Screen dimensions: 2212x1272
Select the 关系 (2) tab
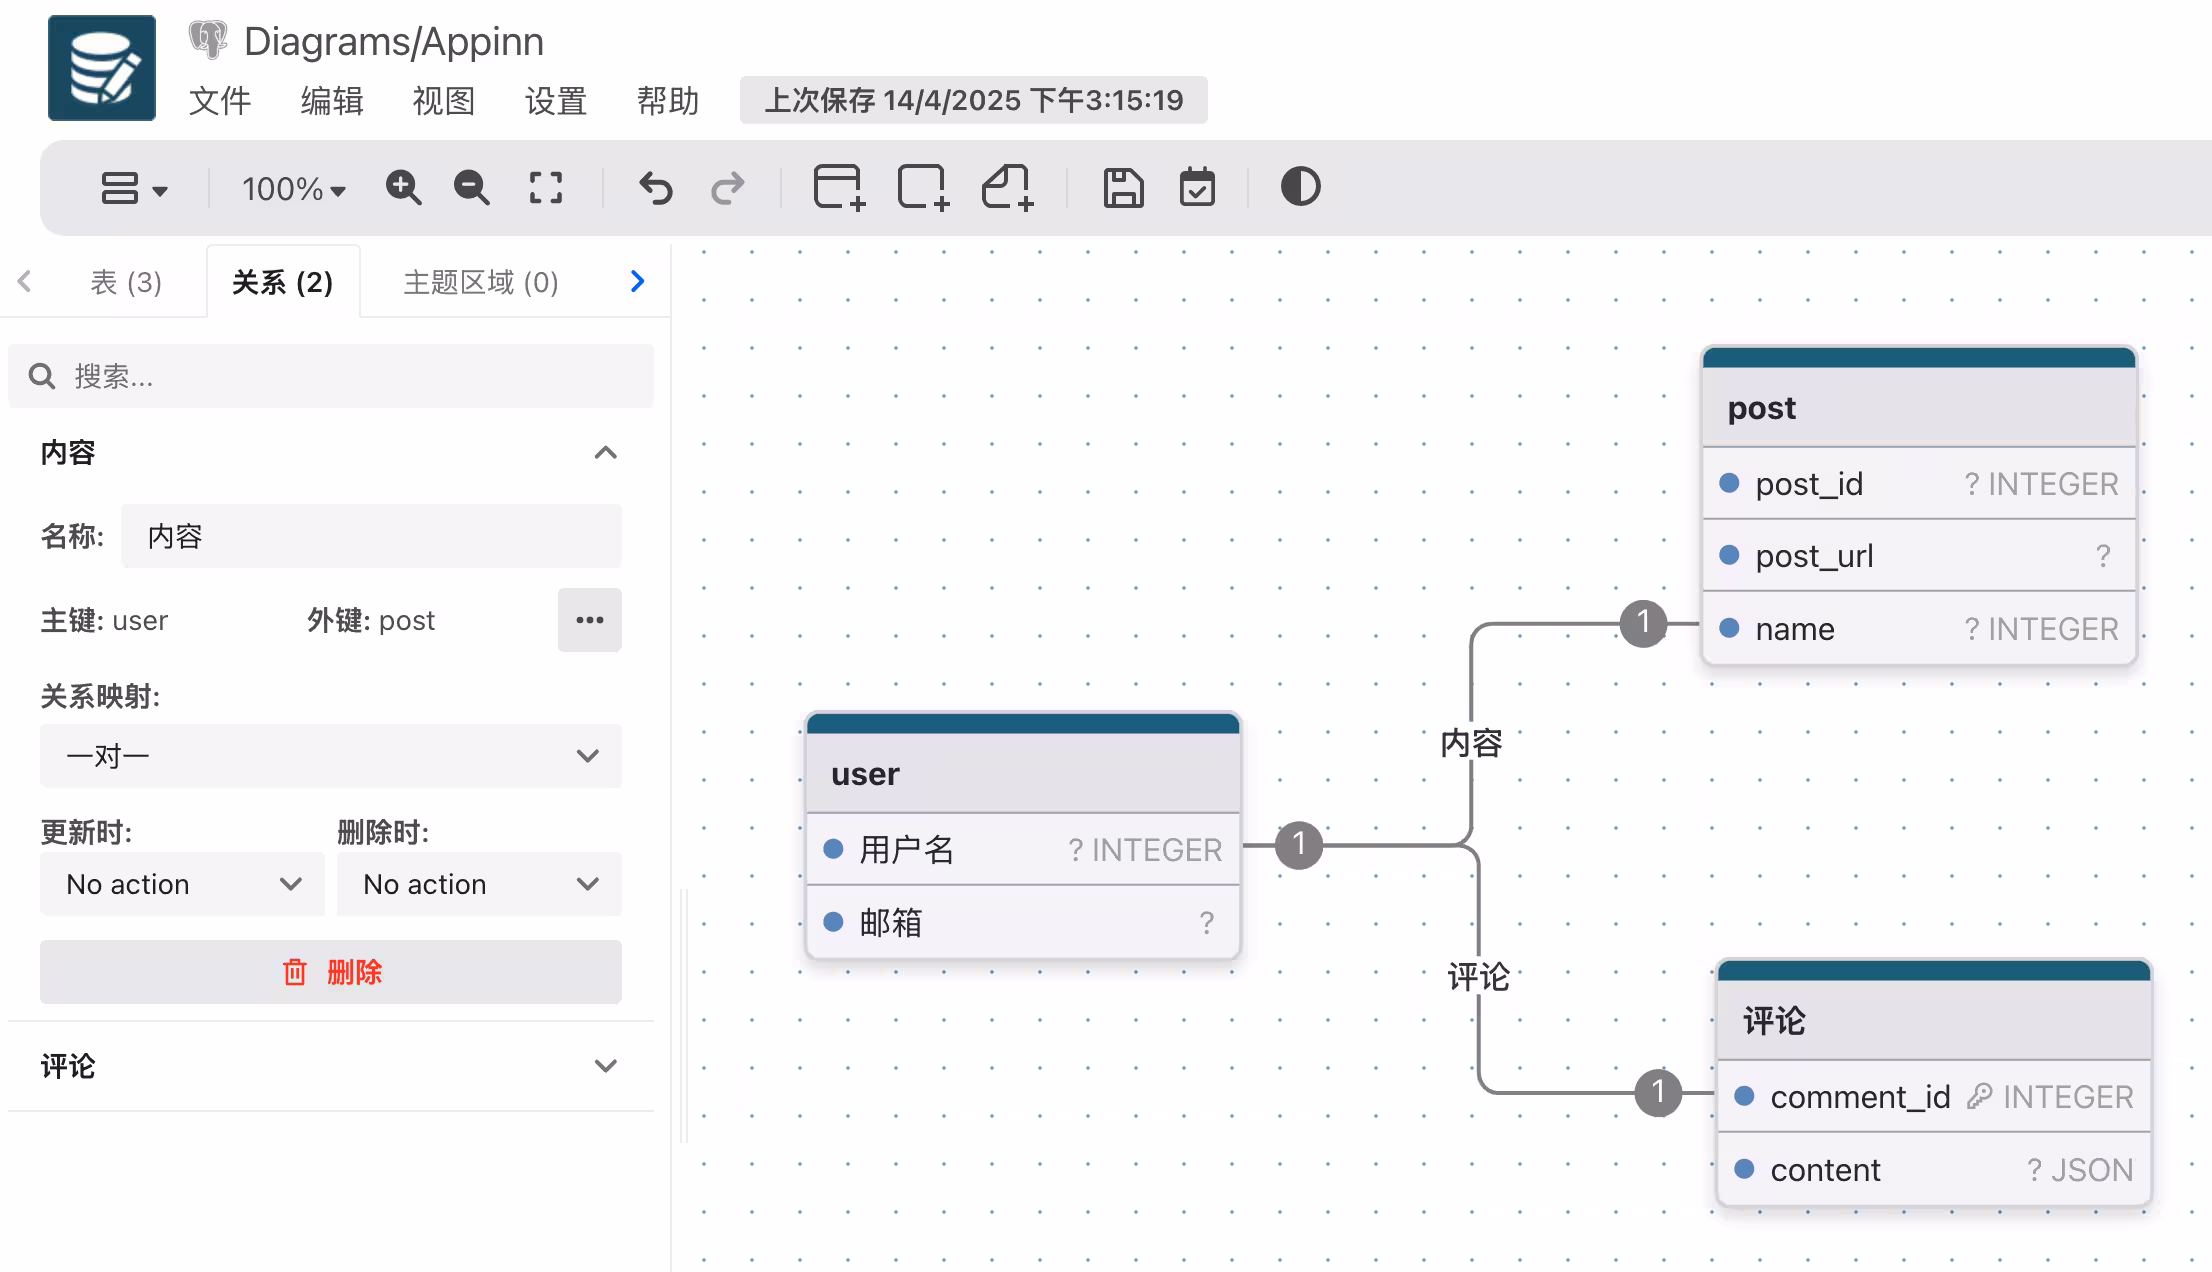pyautogui.click(x=283, y=282)
